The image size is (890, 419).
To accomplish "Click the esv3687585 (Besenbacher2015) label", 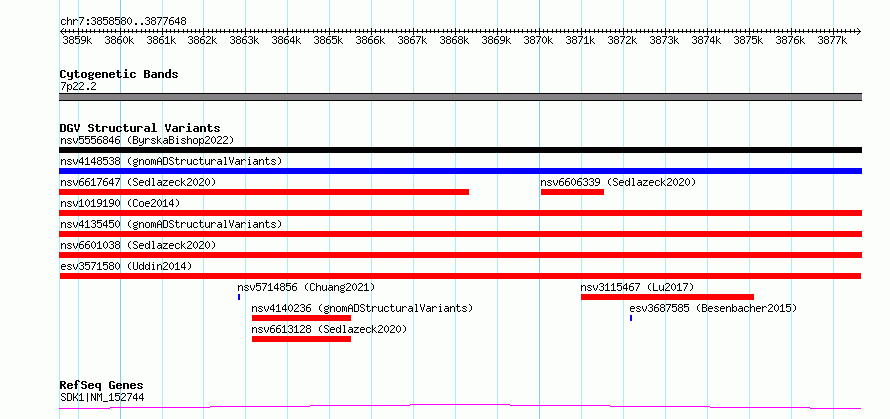I will tap(713, 308).
